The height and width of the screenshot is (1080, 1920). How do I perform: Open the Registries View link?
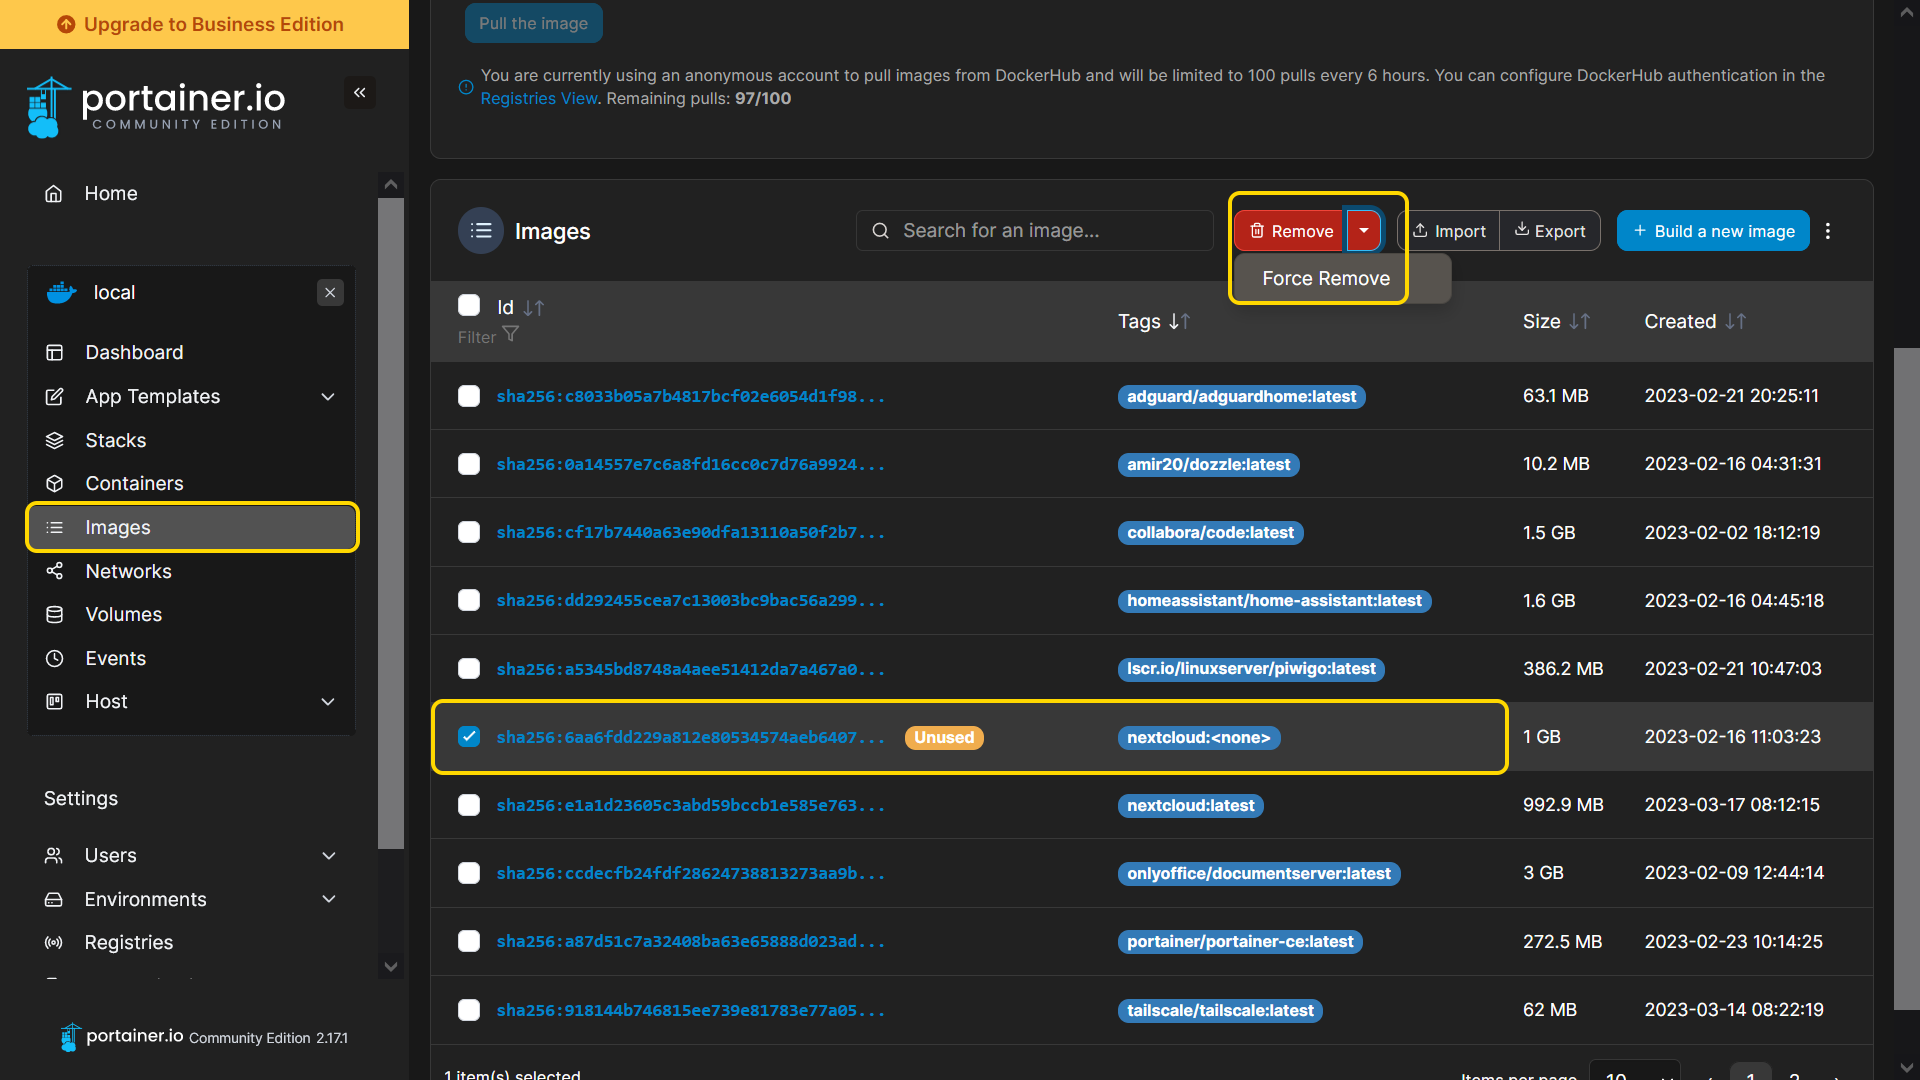(x=539, y=99)
